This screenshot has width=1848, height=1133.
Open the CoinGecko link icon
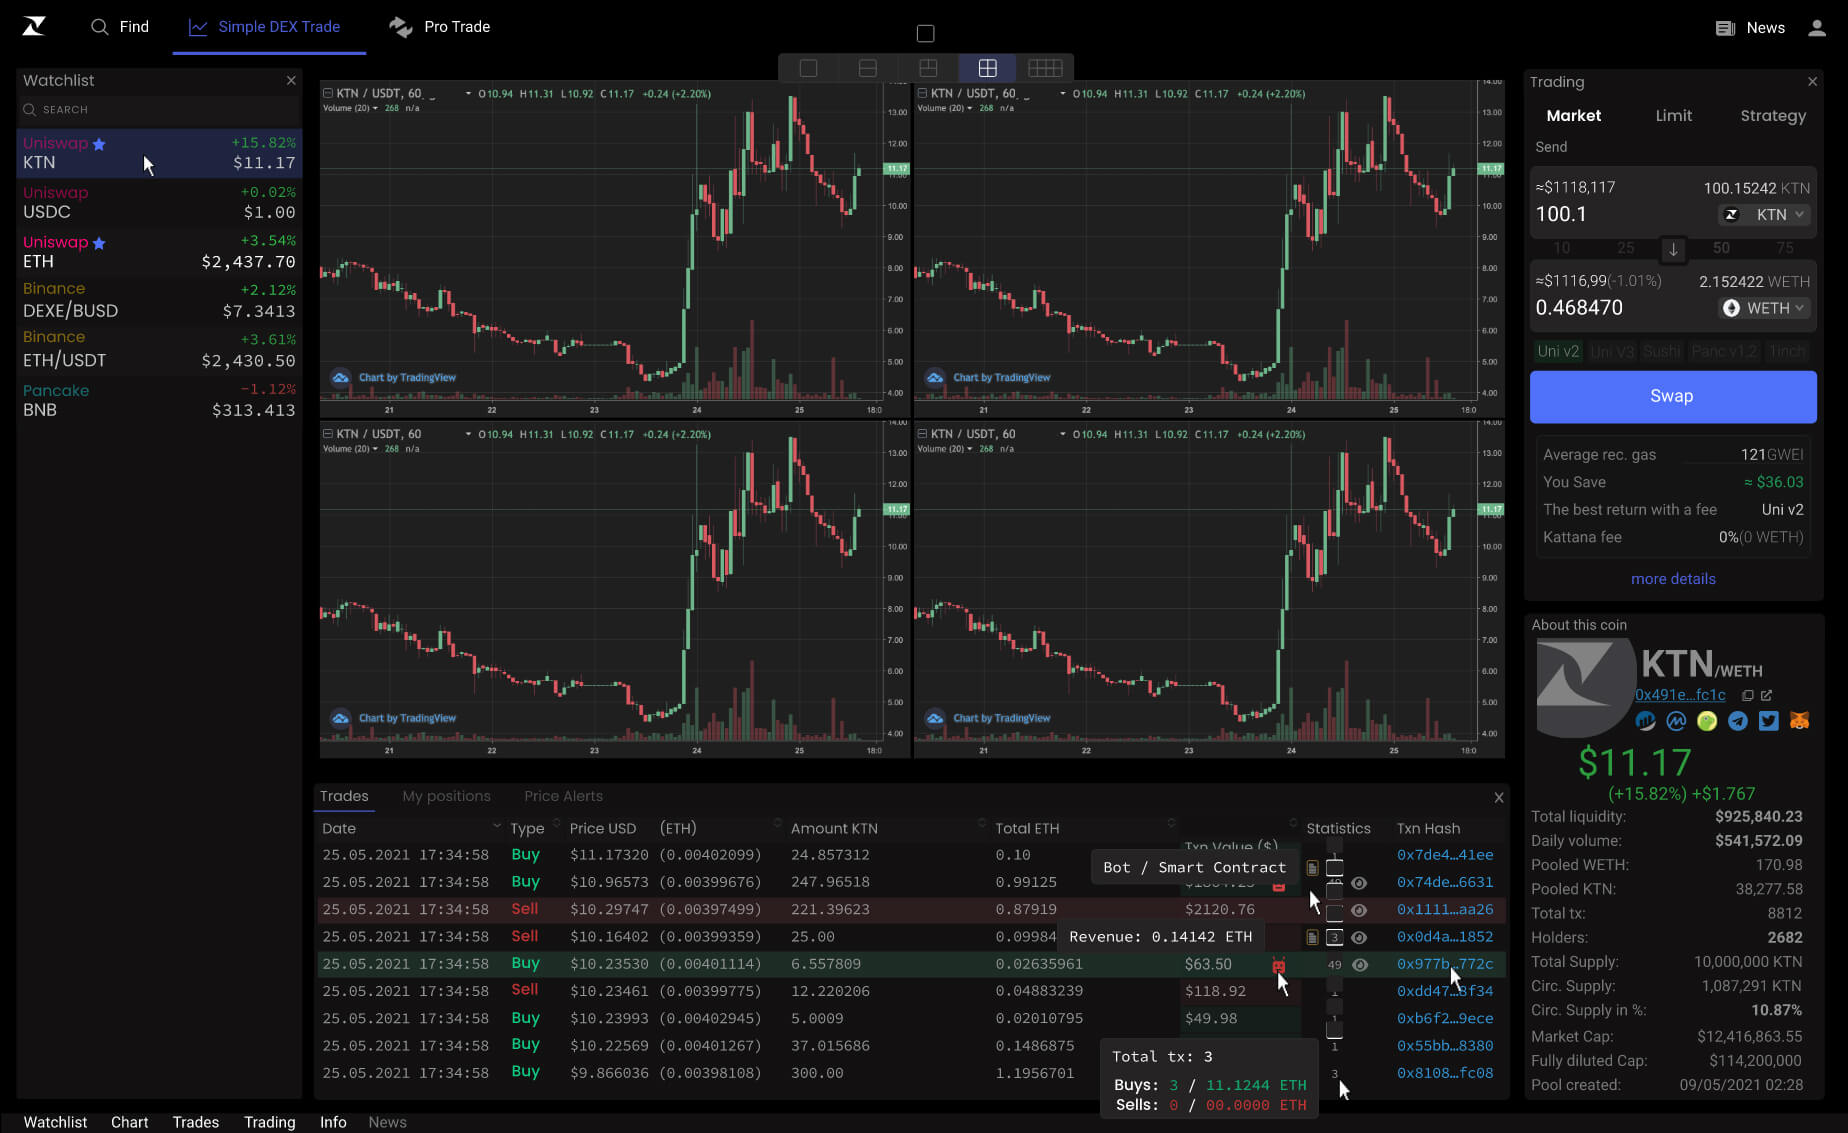(1707, 721)
